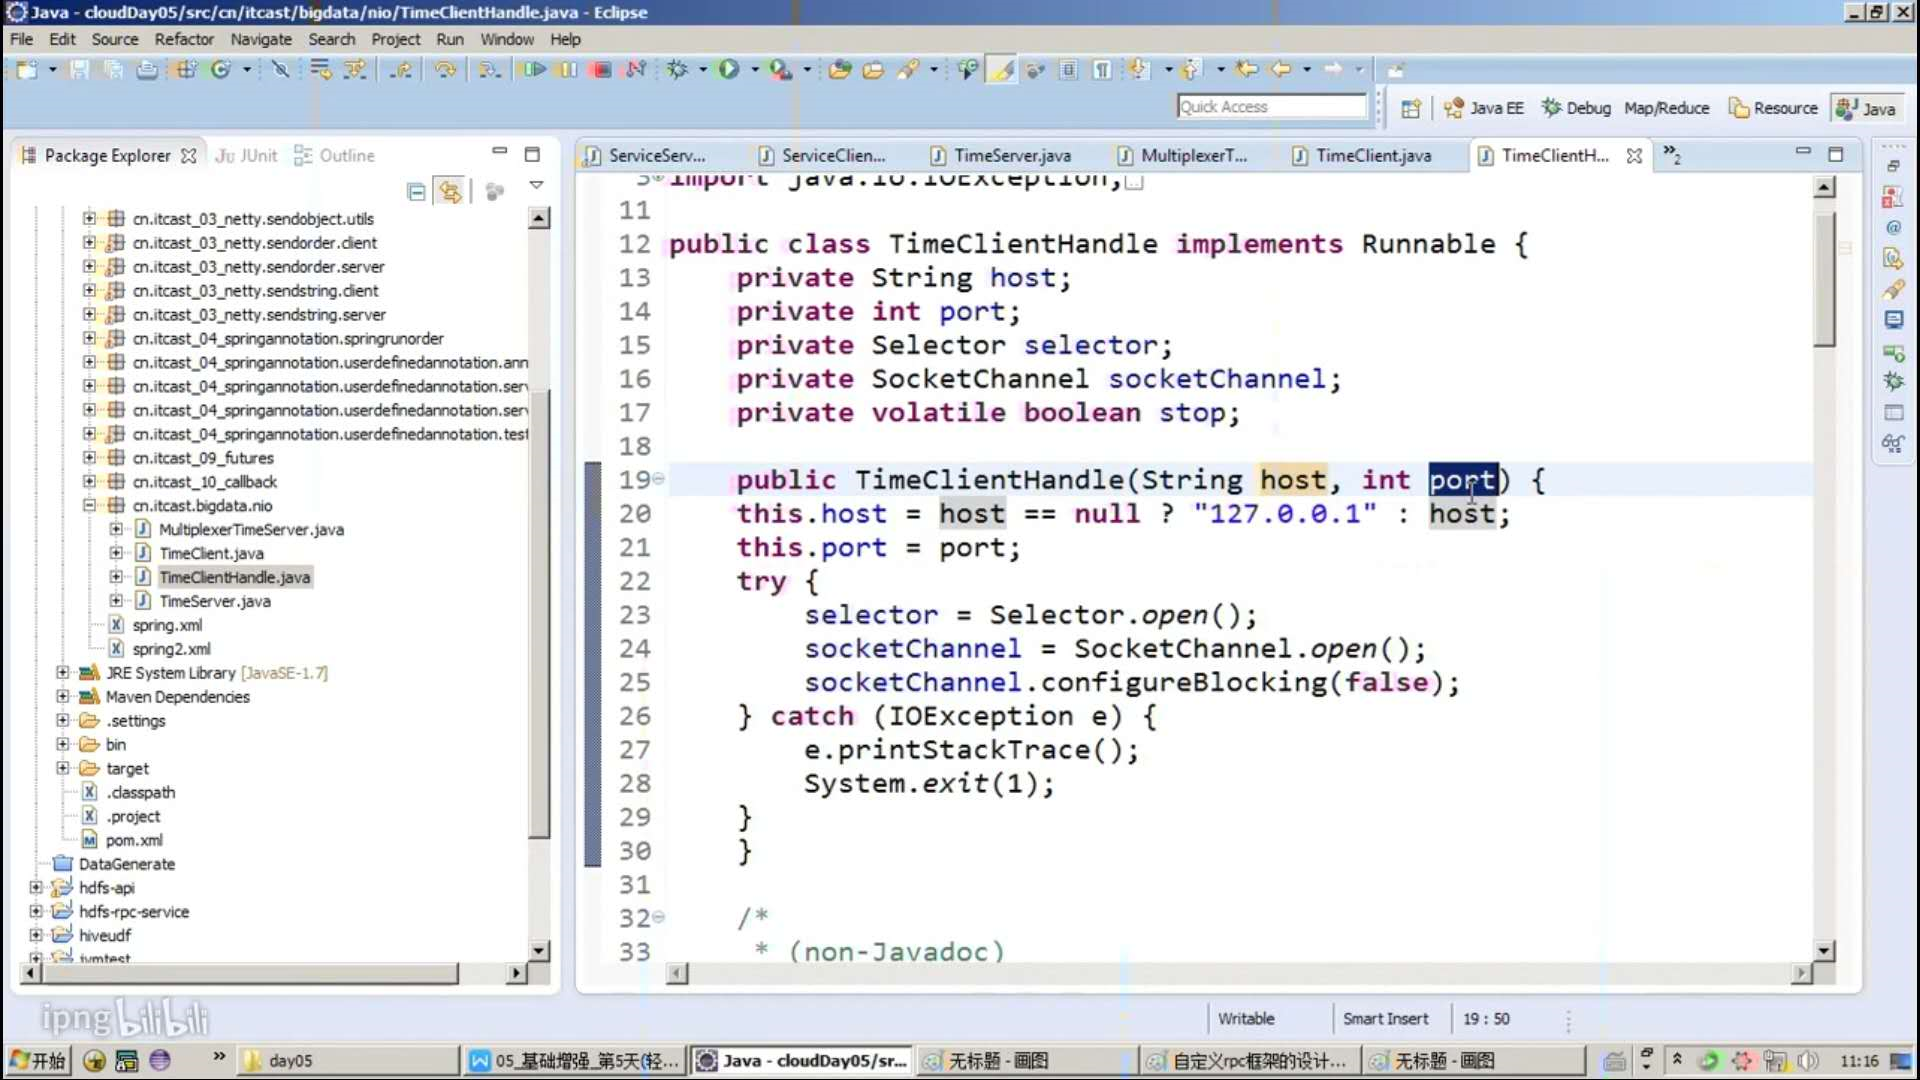This screenshot has width=1920, height=1080.
Task: Toggle Link with Editor in Package Explorer
Action: coord(450,191)
